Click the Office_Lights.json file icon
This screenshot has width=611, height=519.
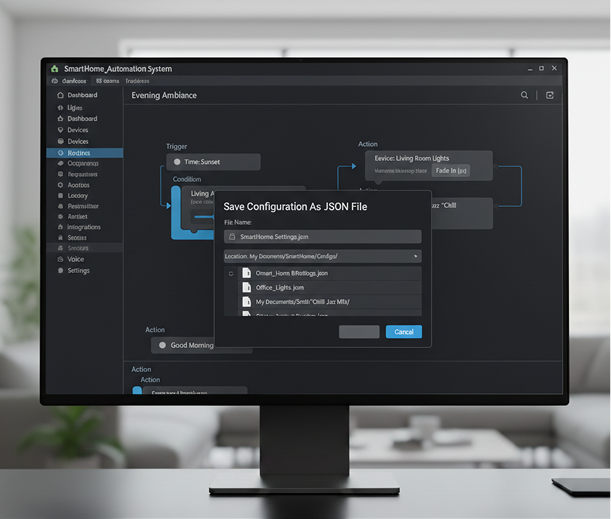(247, 287)
